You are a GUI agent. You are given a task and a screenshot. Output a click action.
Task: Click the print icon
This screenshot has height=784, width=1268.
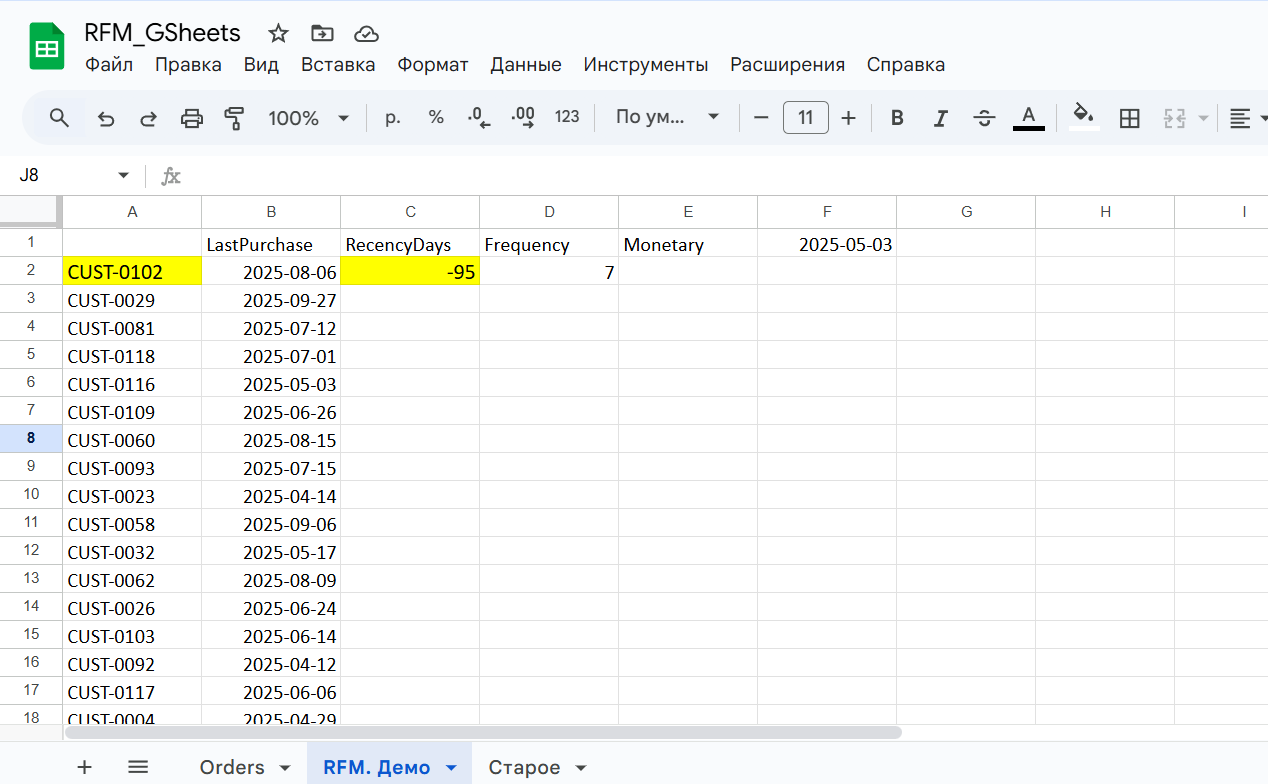click(191, 118)
